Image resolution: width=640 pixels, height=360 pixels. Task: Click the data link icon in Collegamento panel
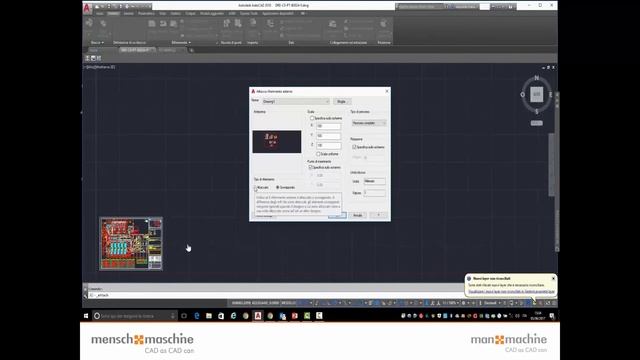coord(333,24)
